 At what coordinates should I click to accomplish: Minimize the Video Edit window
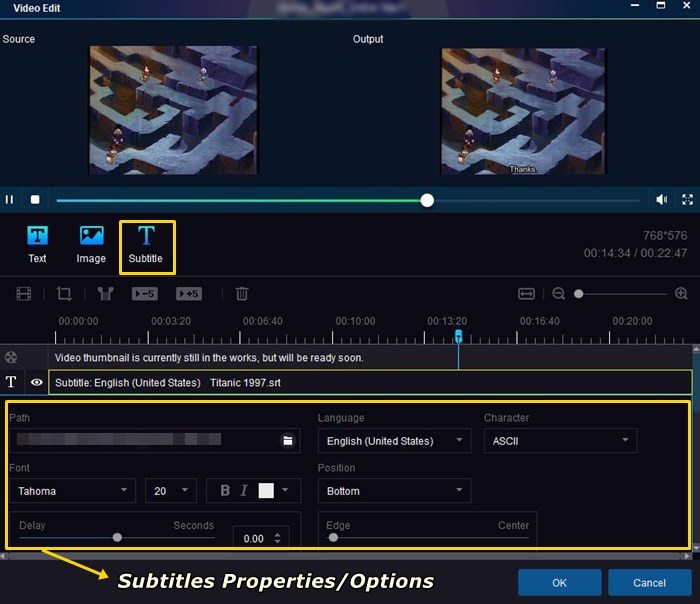[x=635, y=5]
